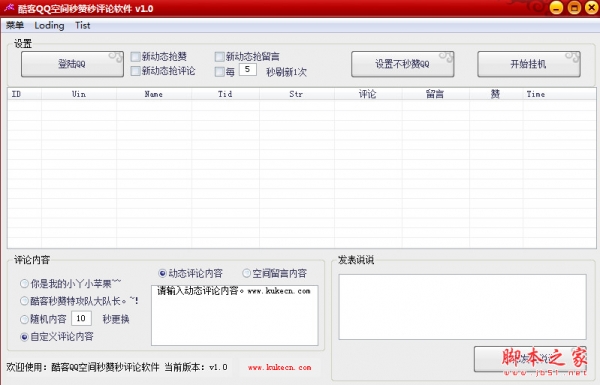Open the Tist menu

click(x=83, y=25)
